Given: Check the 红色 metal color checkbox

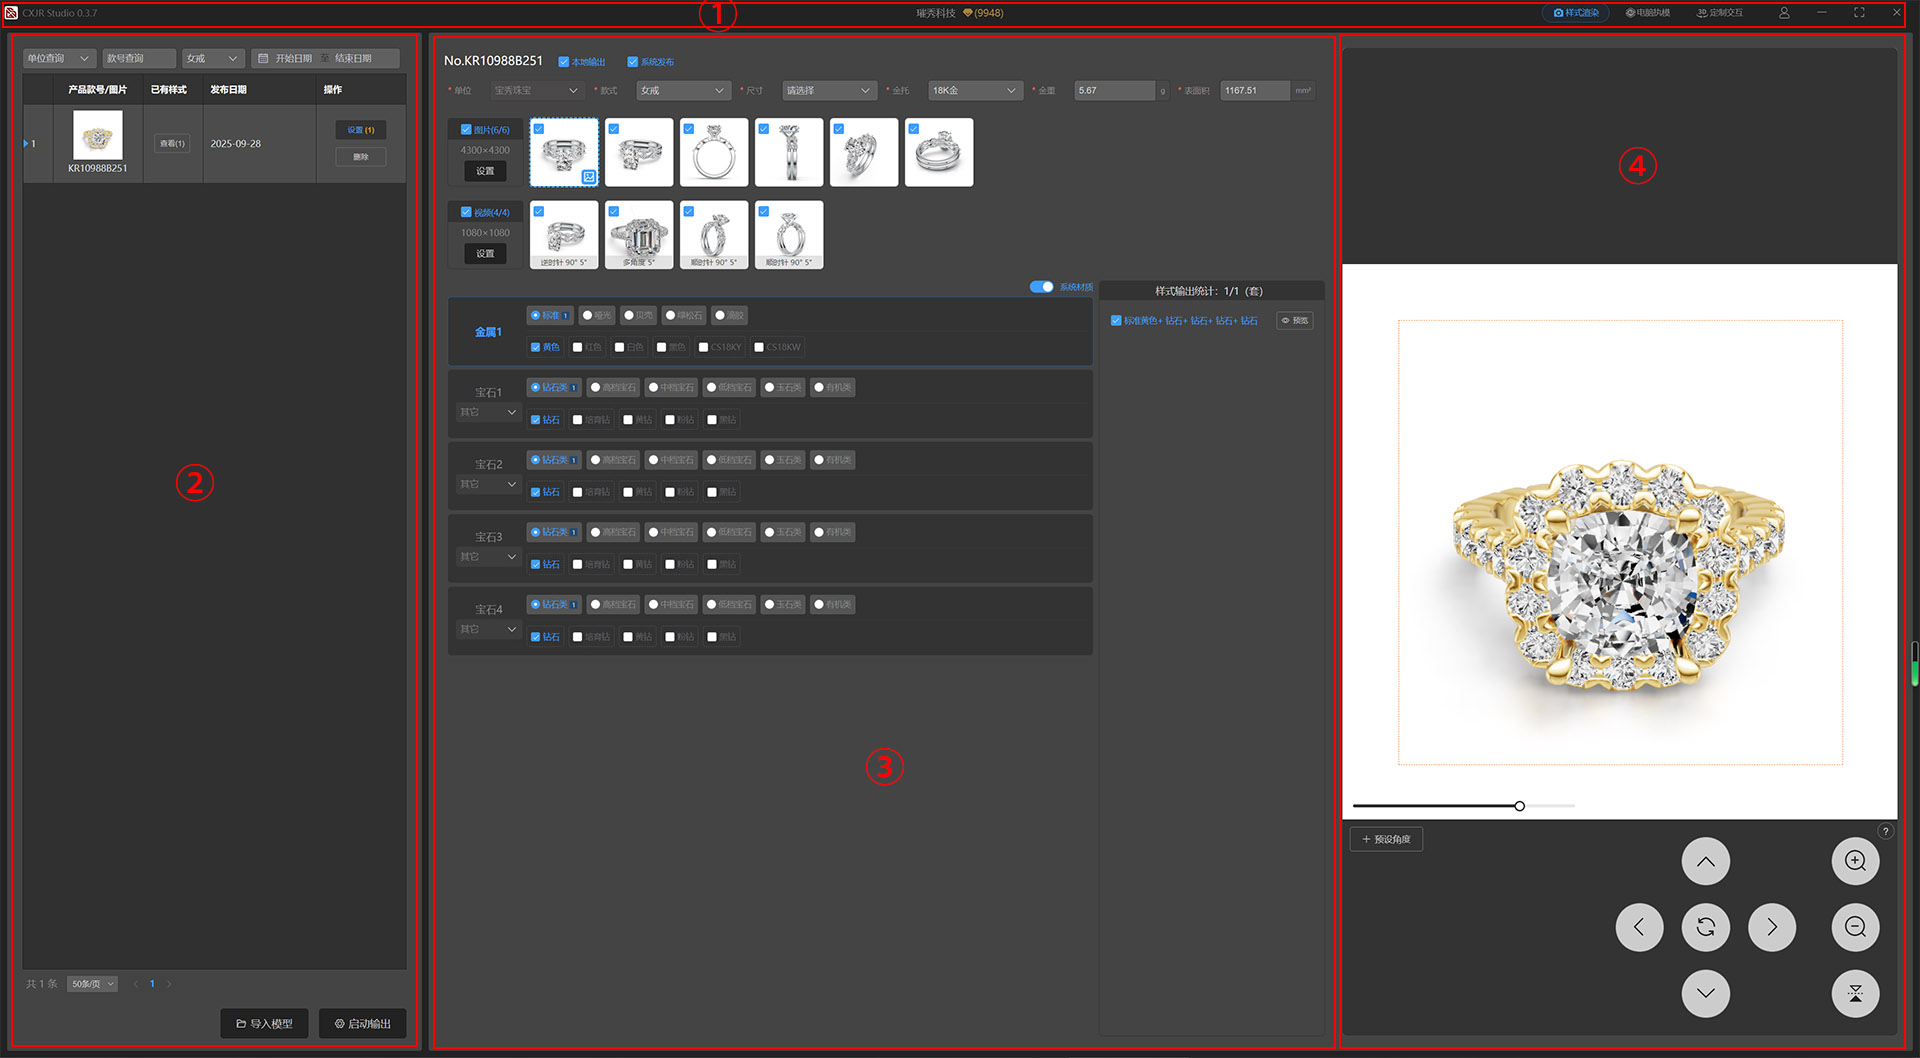Looking at the screenshot, I should (578, 347).
